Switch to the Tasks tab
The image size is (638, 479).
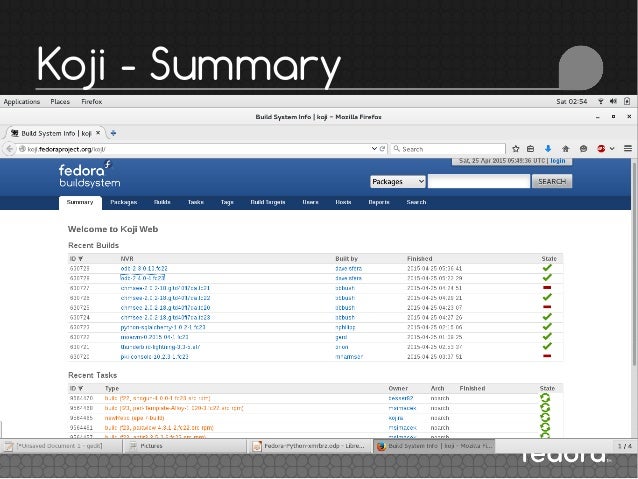(x=196, y=202)
